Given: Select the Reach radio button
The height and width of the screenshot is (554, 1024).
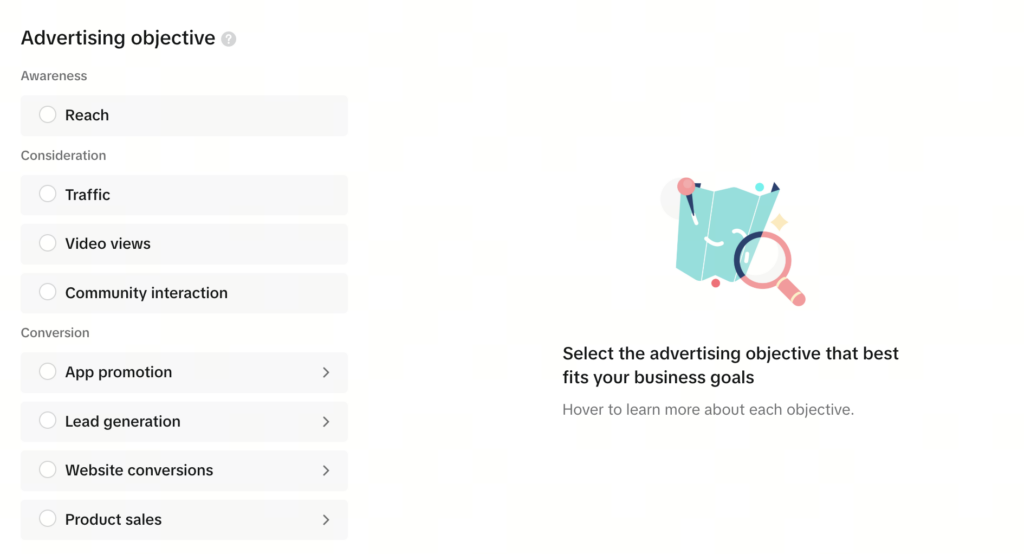Looking at the screenshot, I should [48, 115].
